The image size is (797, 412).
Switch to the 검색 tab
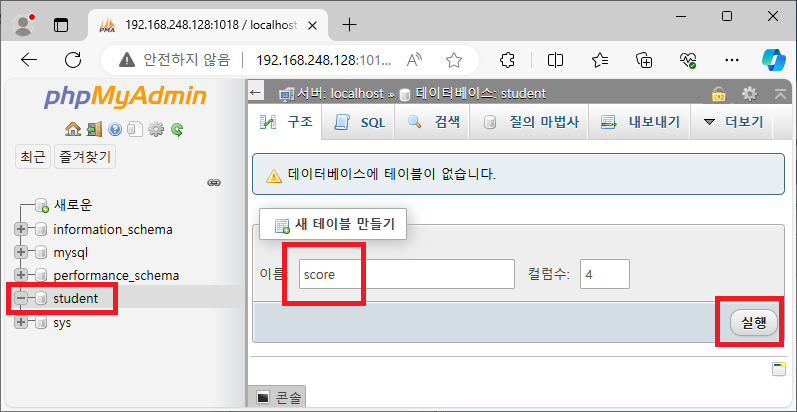[432, 122]
